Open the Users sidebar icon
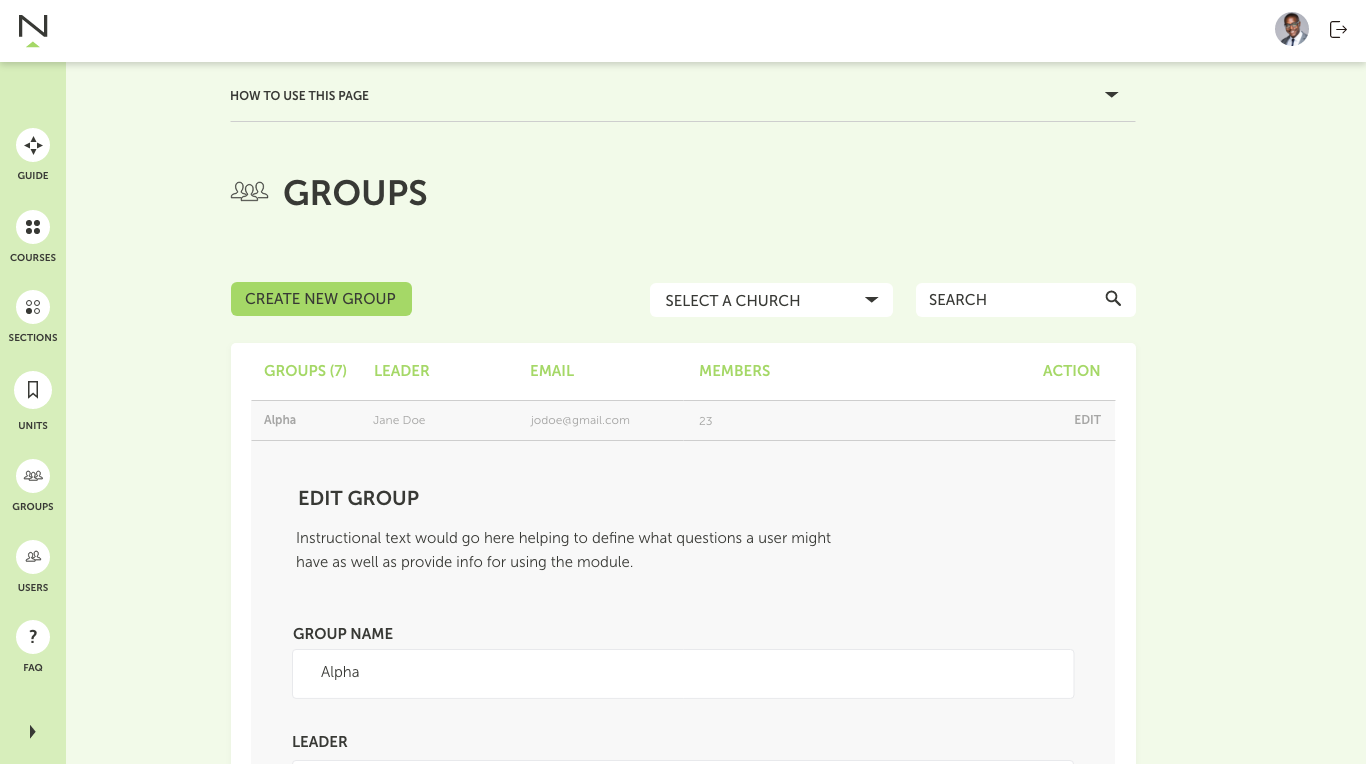1366x764 pixels. (x=33, y=557)
